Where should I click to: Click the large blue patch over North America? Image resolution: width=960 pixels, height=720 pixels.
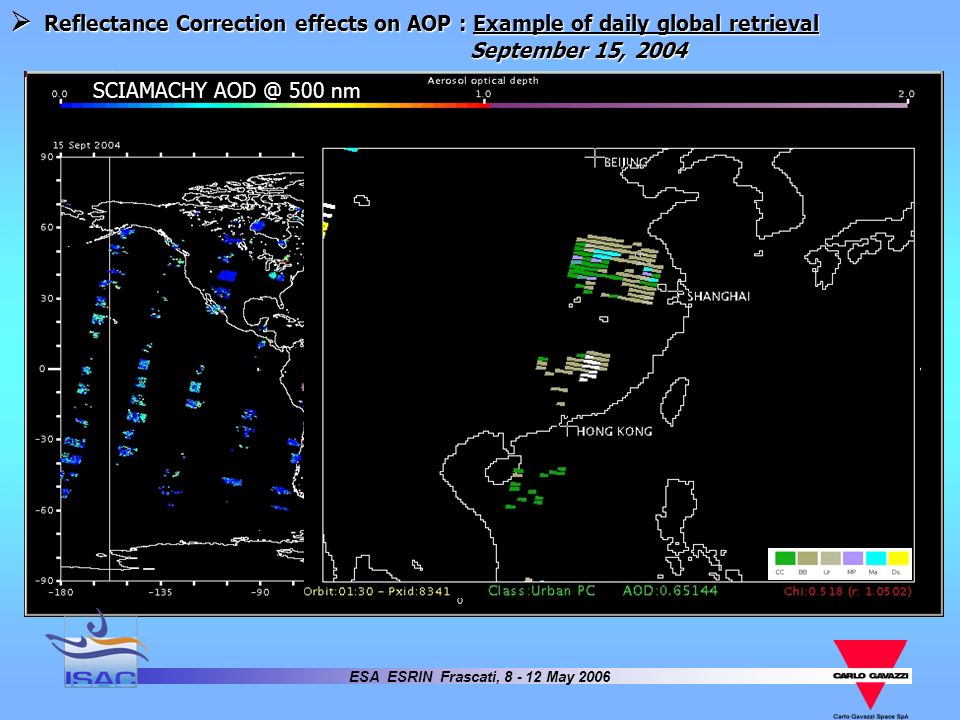coord(227,276)
